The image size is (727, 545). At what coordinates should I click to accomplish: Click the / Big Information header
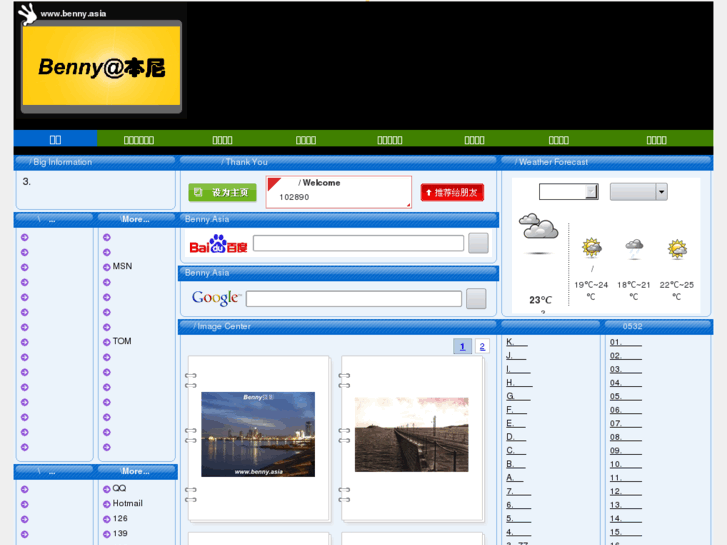tap(60, 162)
